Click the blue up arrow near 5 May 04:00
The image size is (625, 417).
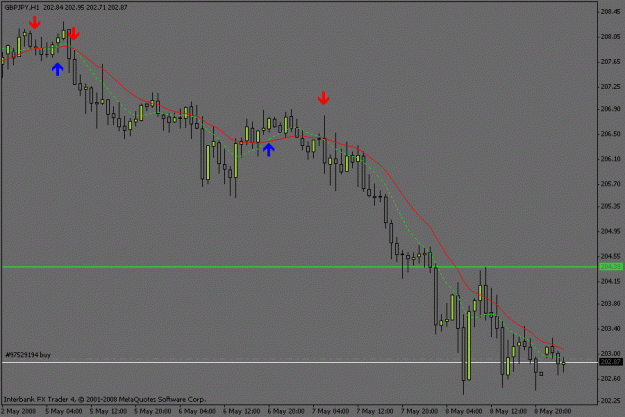tap(57, 69)
